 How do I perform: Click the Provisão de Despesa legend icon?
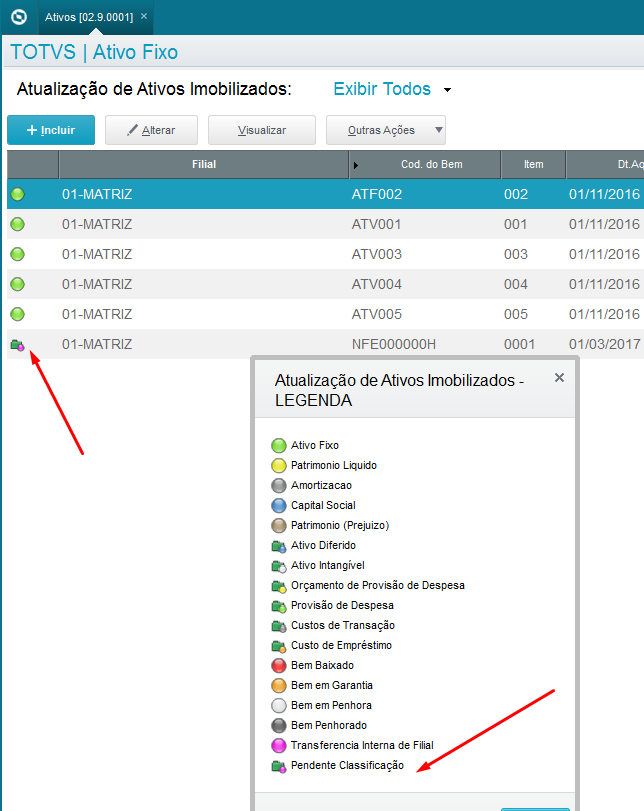pos(279,606)
